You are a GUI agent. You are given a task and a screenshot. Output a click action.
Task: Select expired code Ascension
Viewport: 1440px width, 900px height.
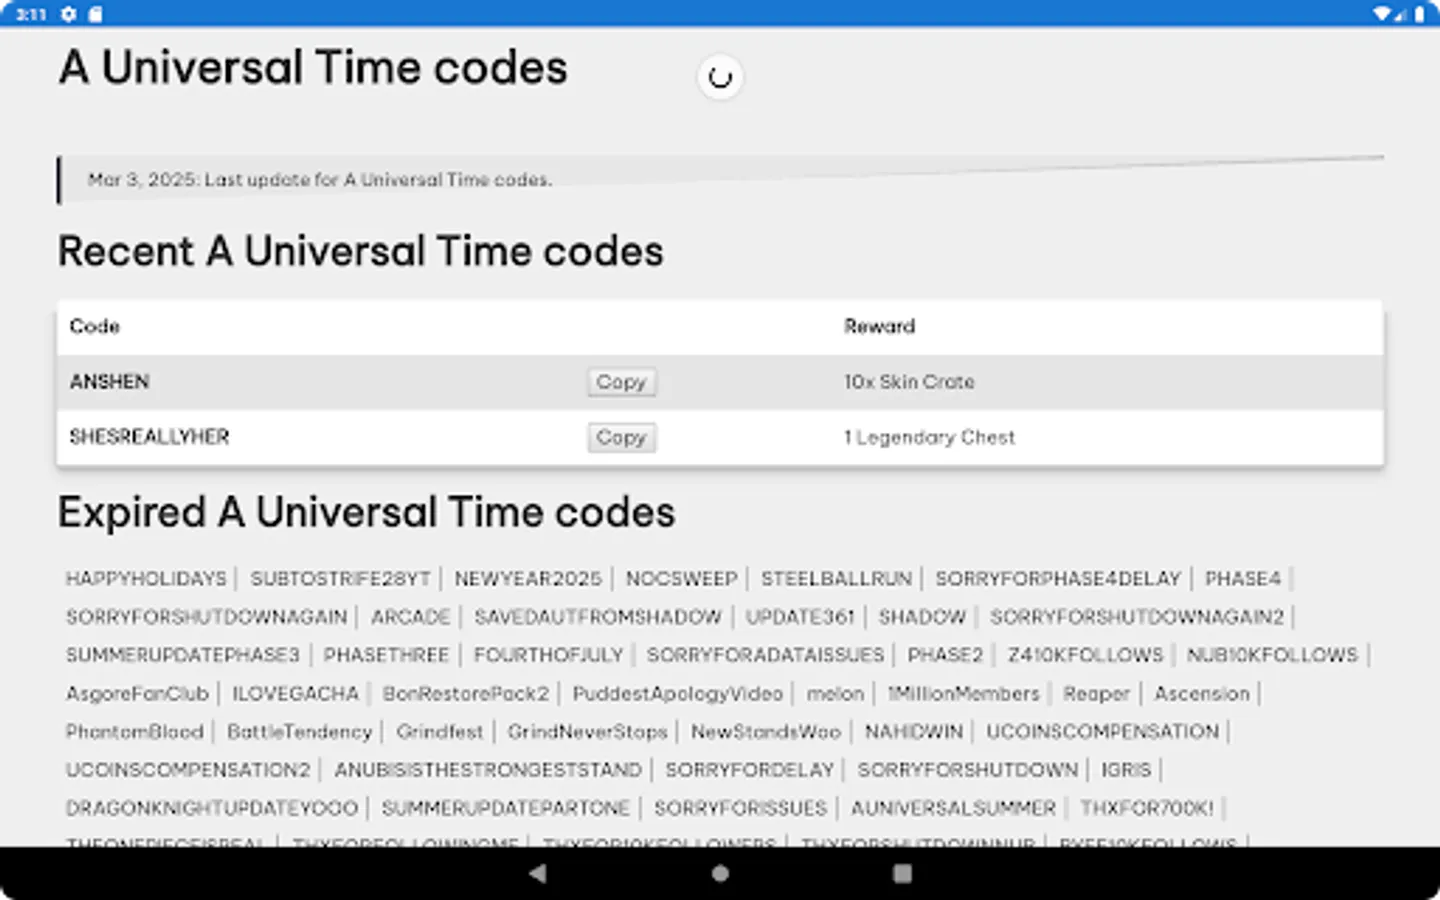(x=1202, y=693)
